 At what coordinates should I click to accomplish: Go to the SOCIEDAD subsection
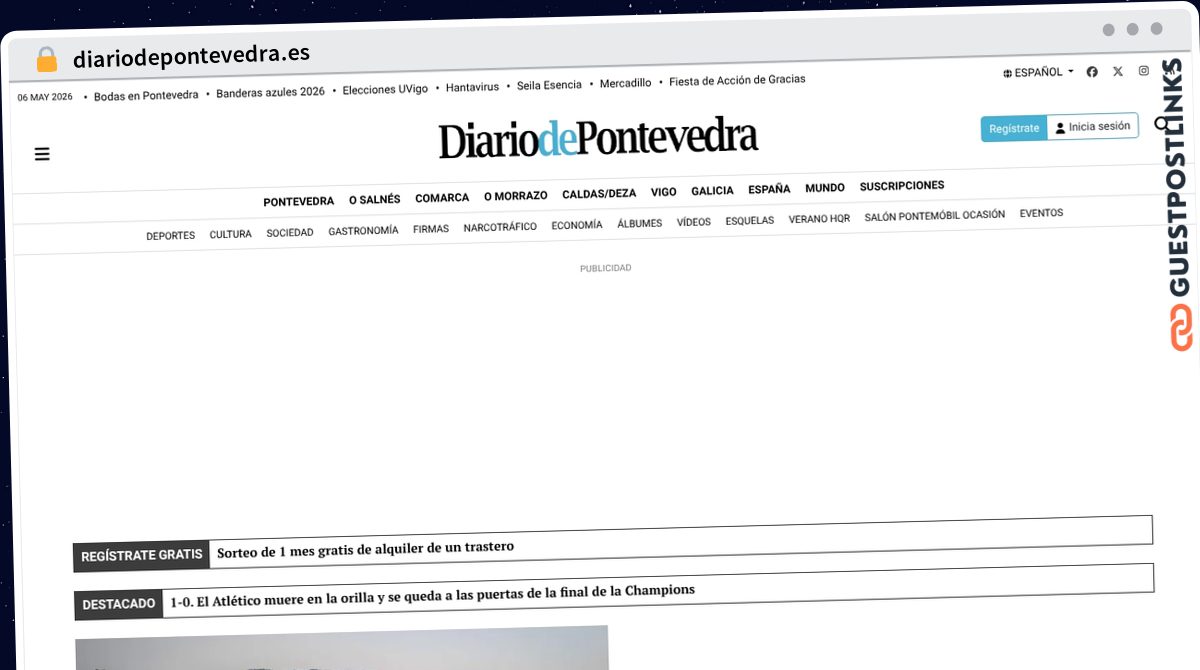coord(290,233)
